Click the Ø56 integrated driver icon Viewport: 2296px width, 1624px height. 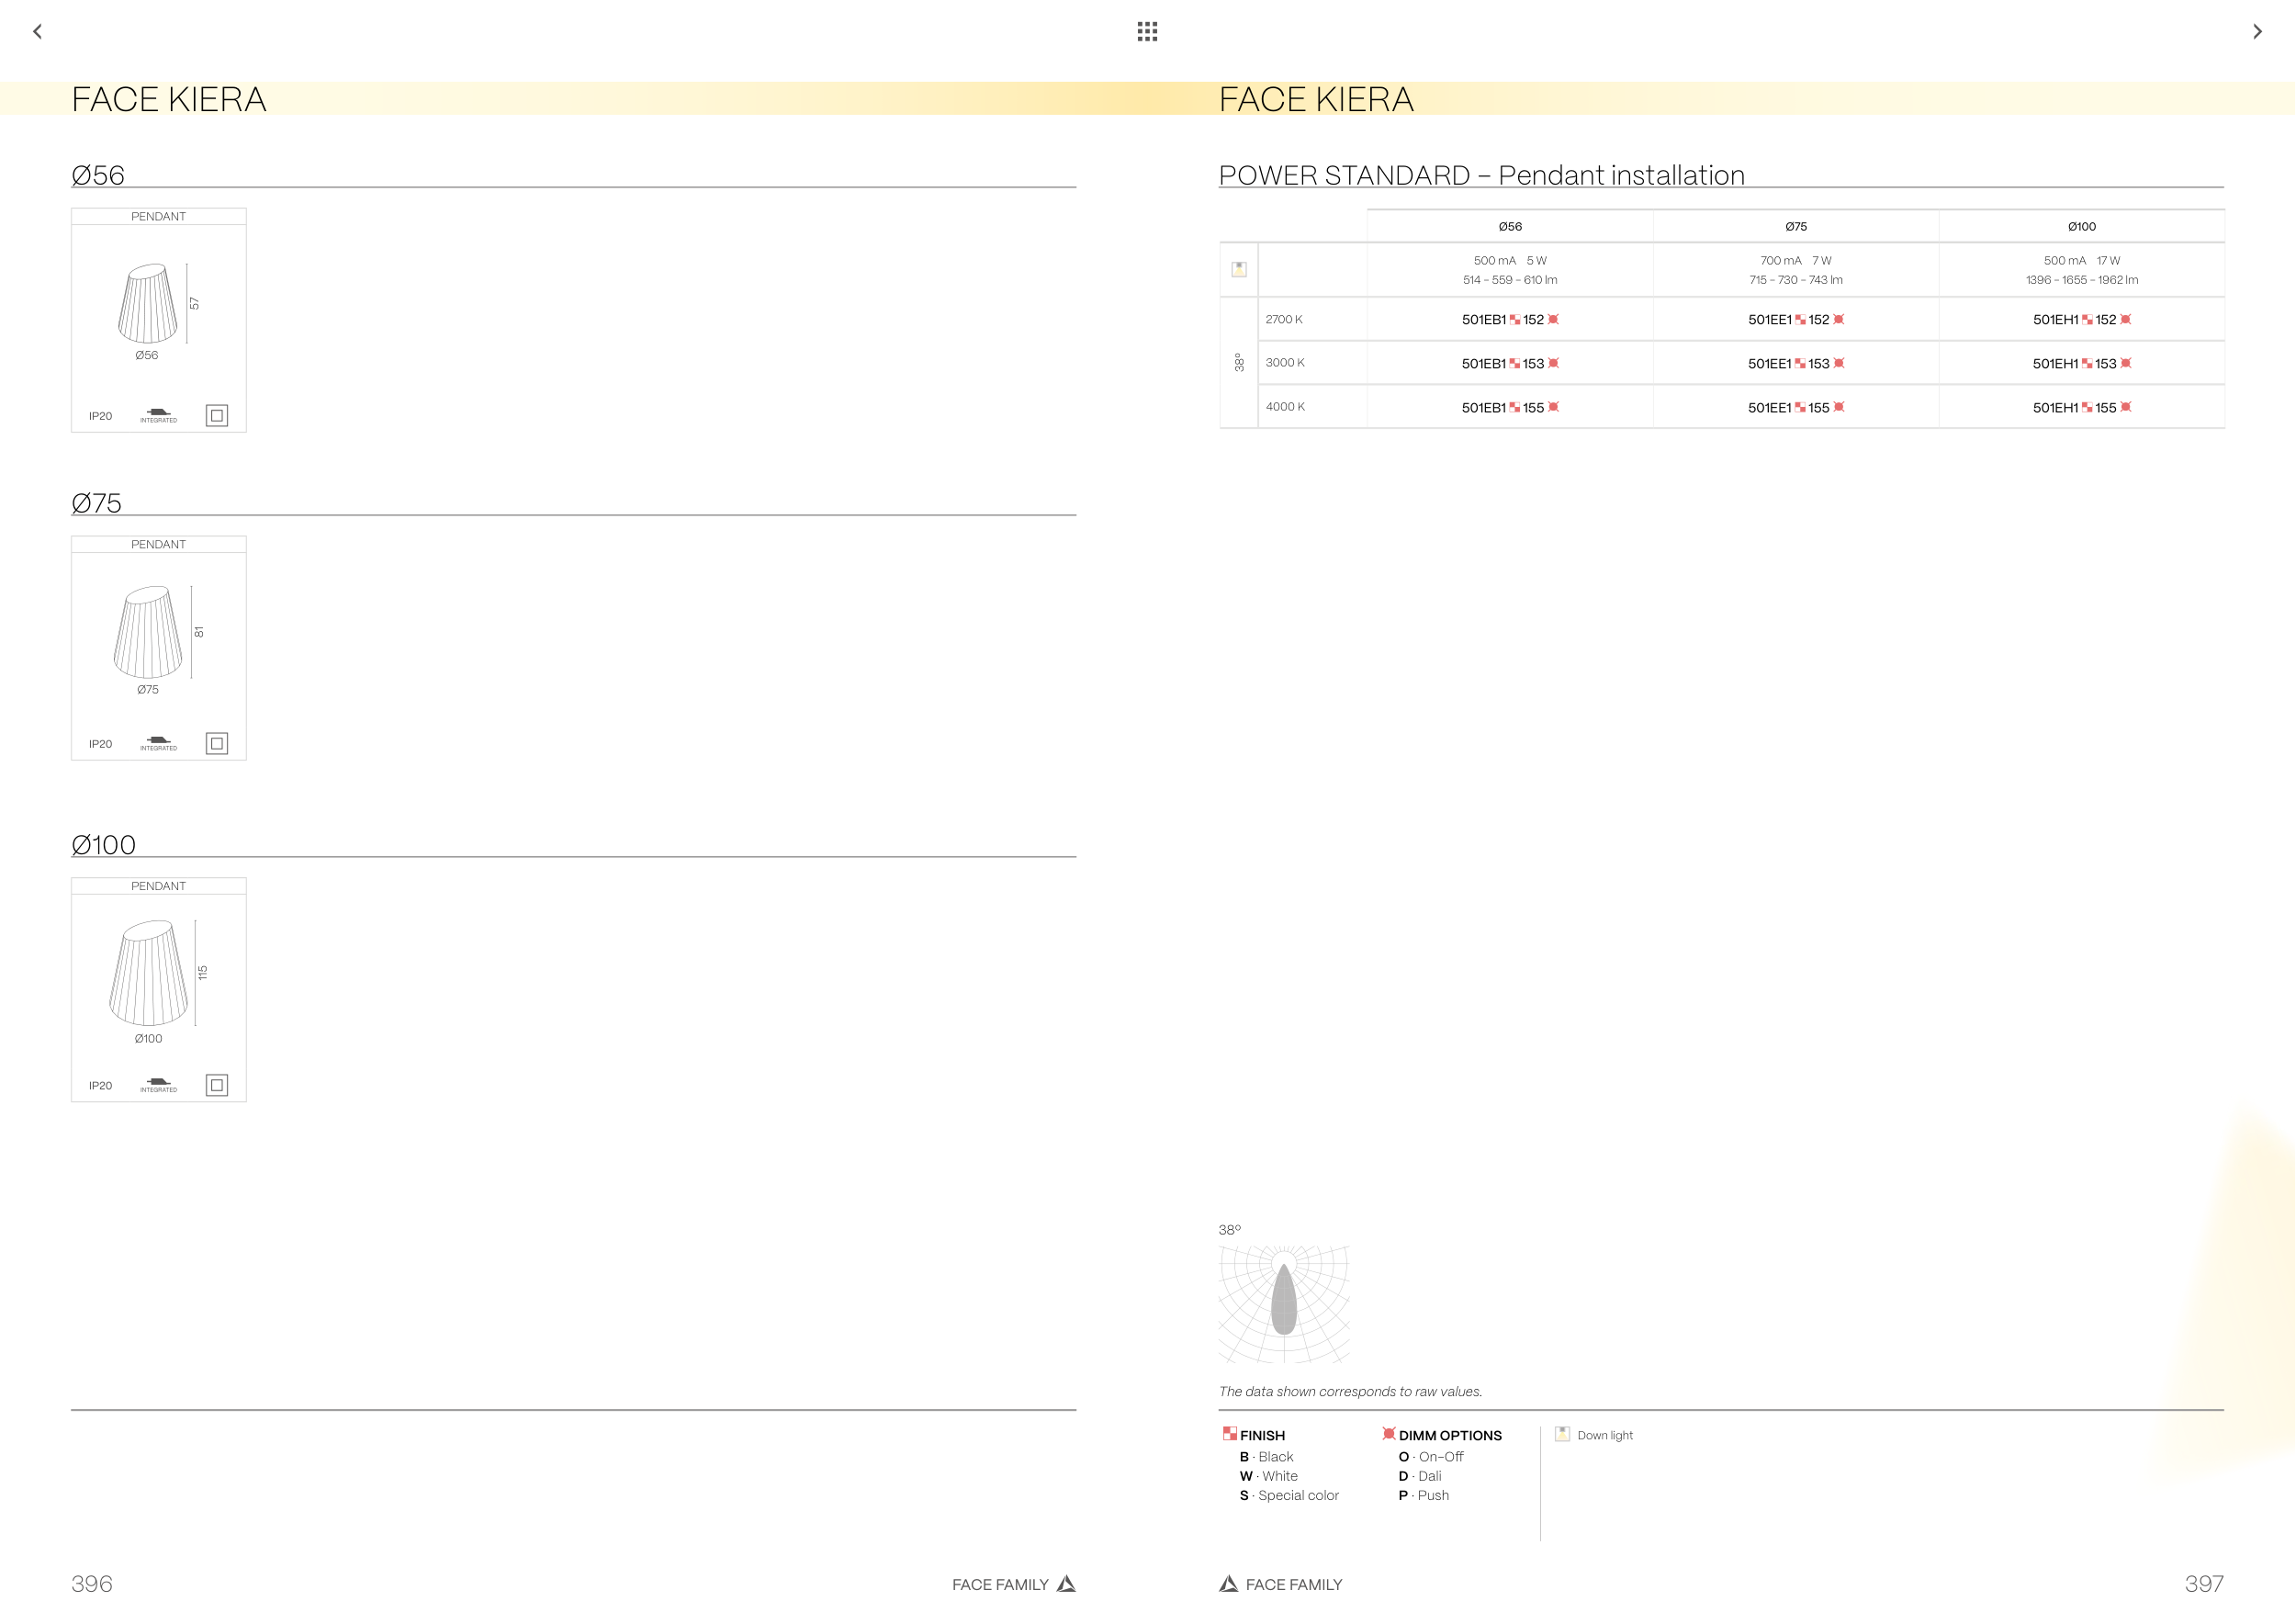(158, 414)
